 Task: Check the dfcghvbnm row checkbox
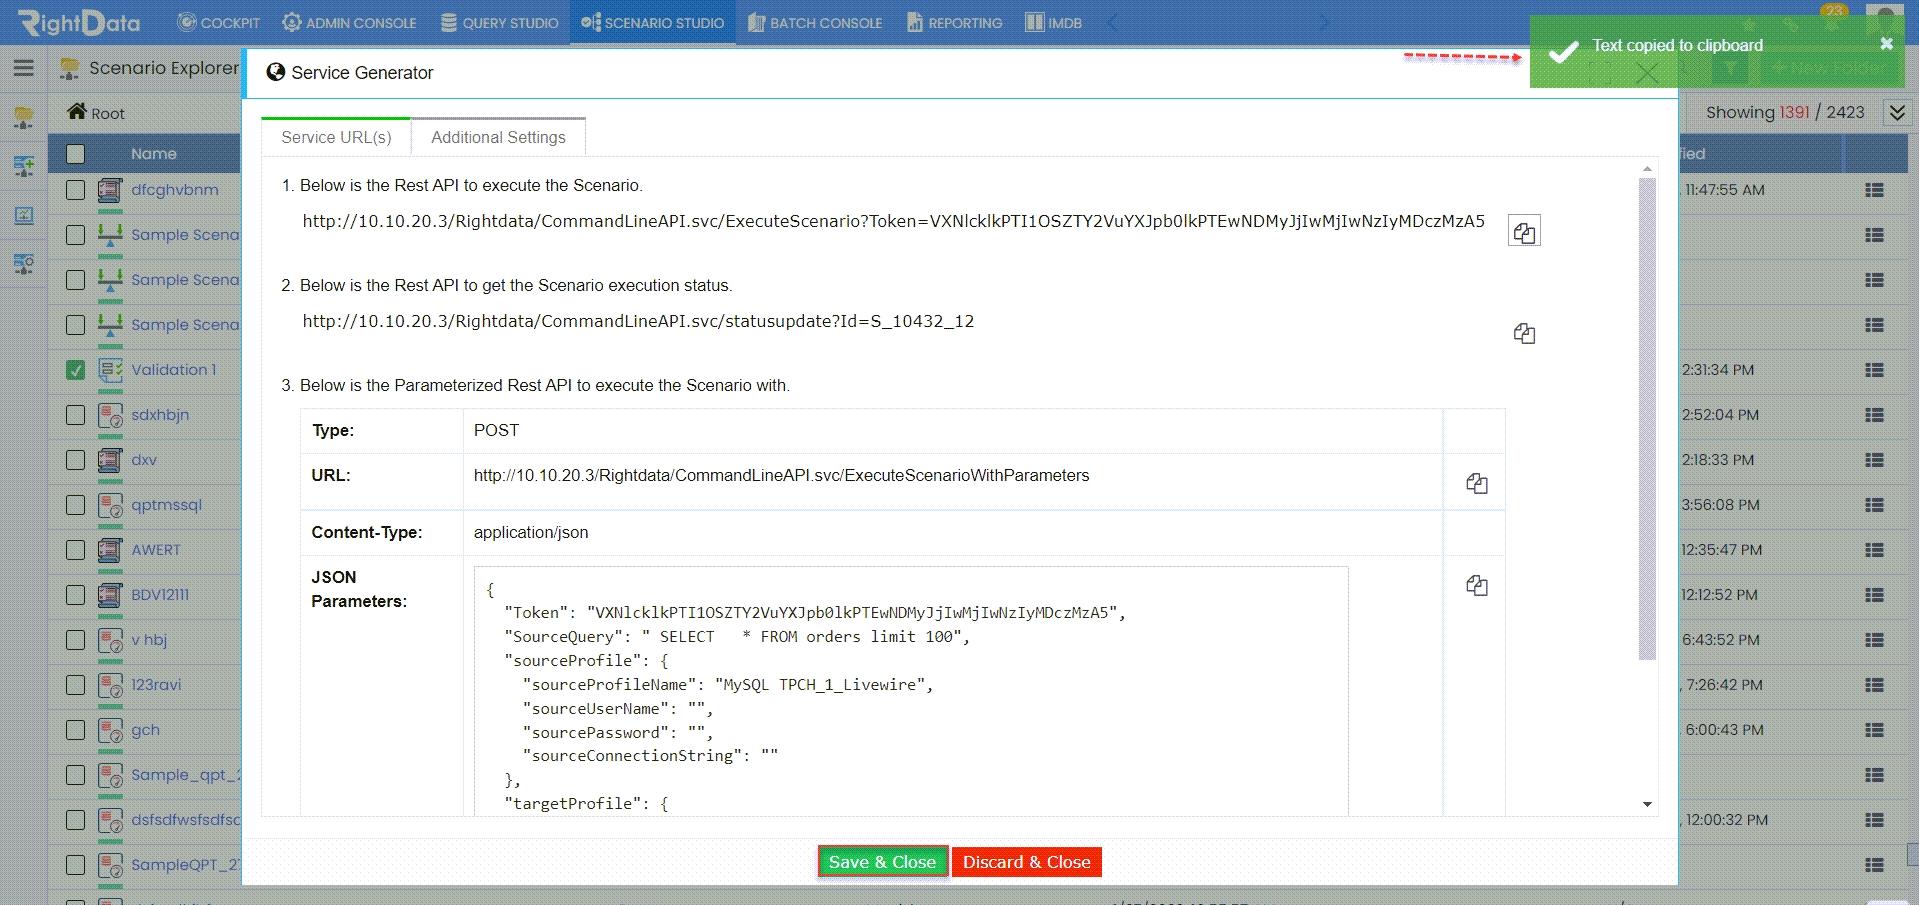point(76,190)
